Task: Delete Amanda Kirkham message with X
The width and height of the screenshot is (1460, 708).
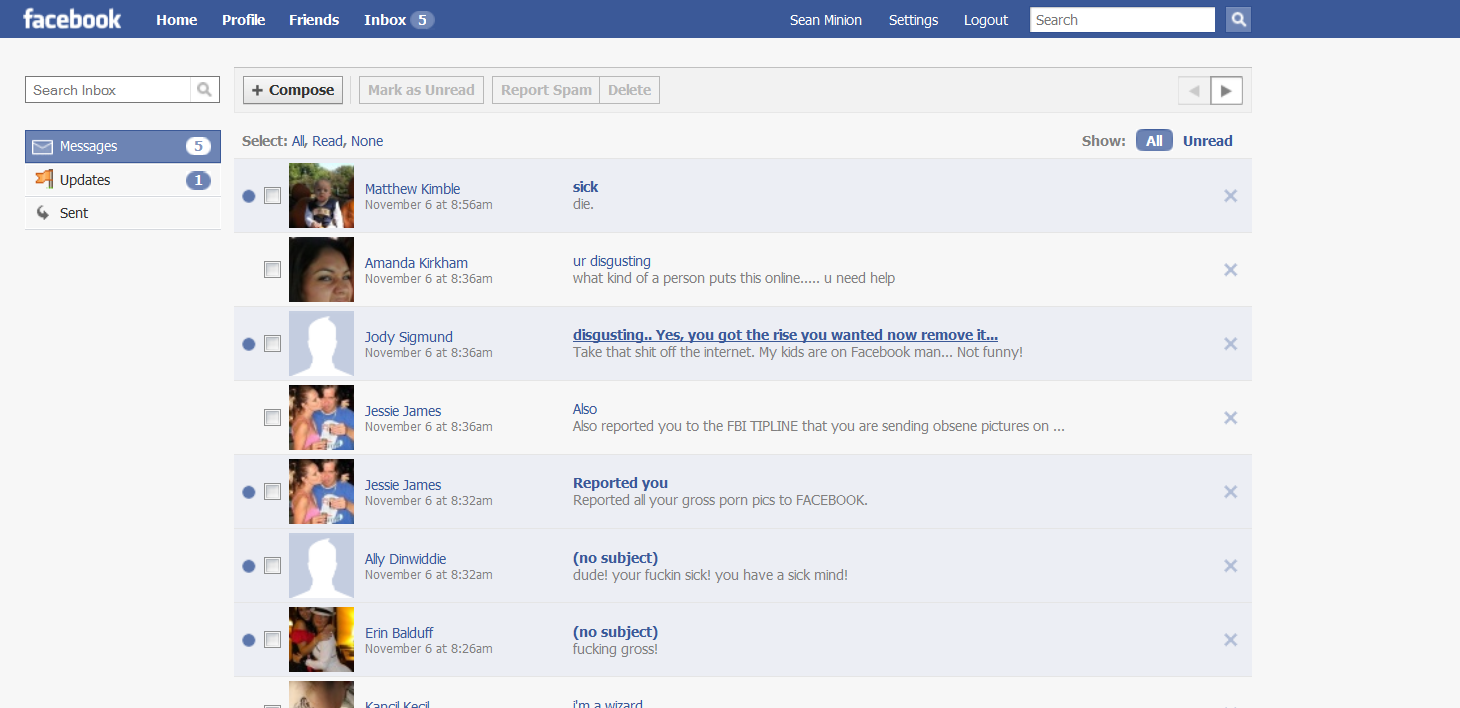Action: point(1231,270)
